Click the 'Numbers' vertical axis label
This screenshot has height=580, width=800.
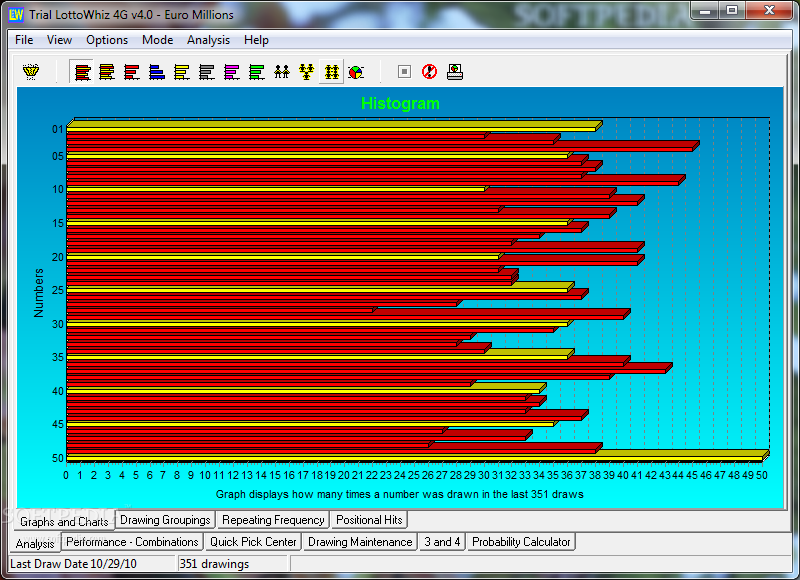tap(39, 293)
